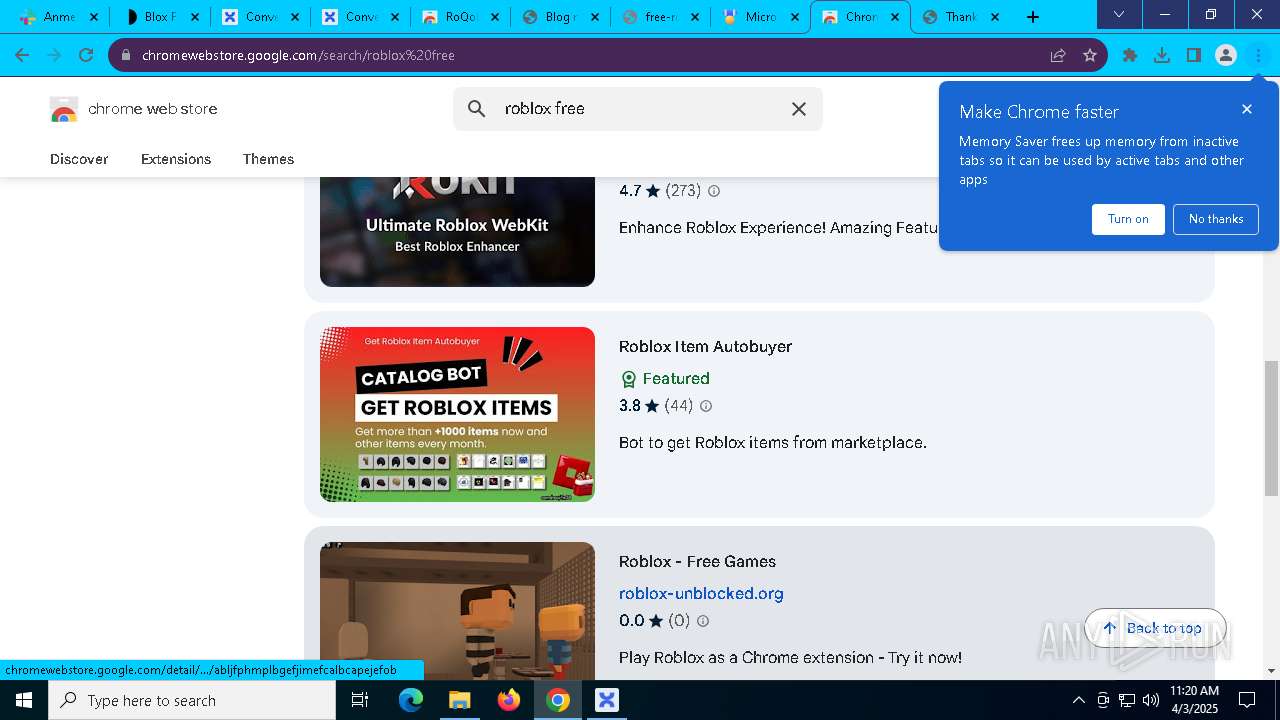Click info icon beside Autobuyer rating (44)

coord(706,406)
